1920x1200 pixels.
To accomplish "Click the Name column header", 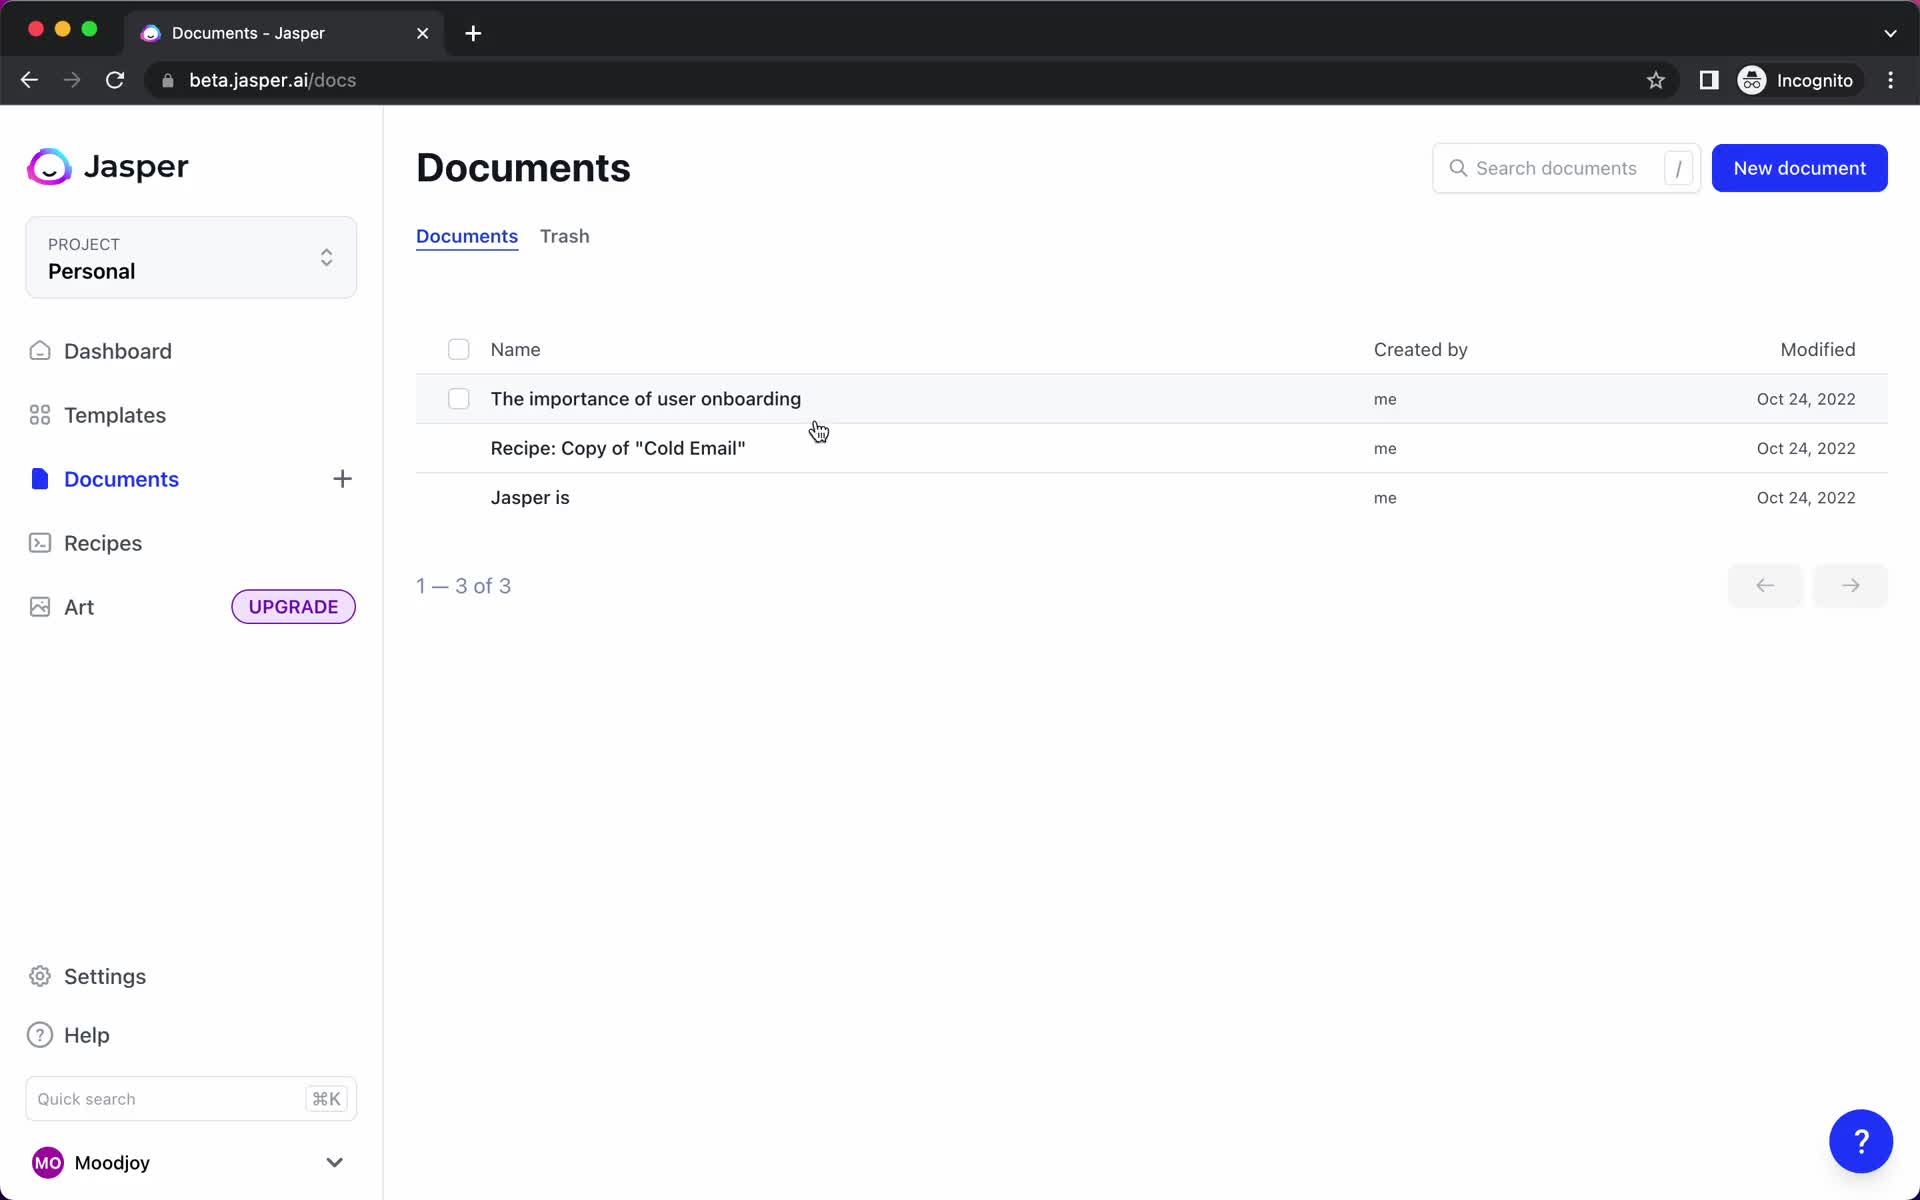I will point(515,349).
